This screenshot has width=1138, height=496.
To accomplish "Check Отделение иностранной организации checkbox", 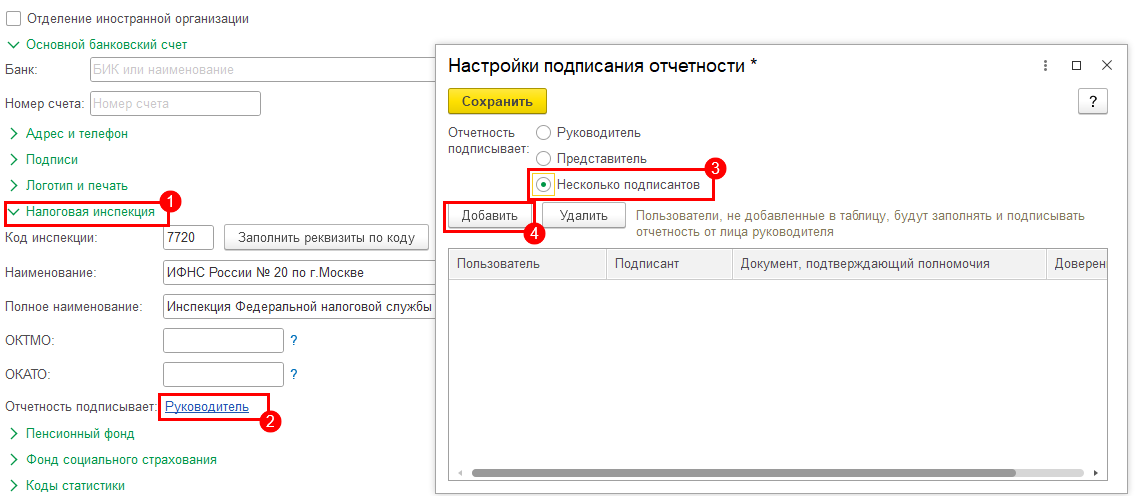I will tap(13, 18).
